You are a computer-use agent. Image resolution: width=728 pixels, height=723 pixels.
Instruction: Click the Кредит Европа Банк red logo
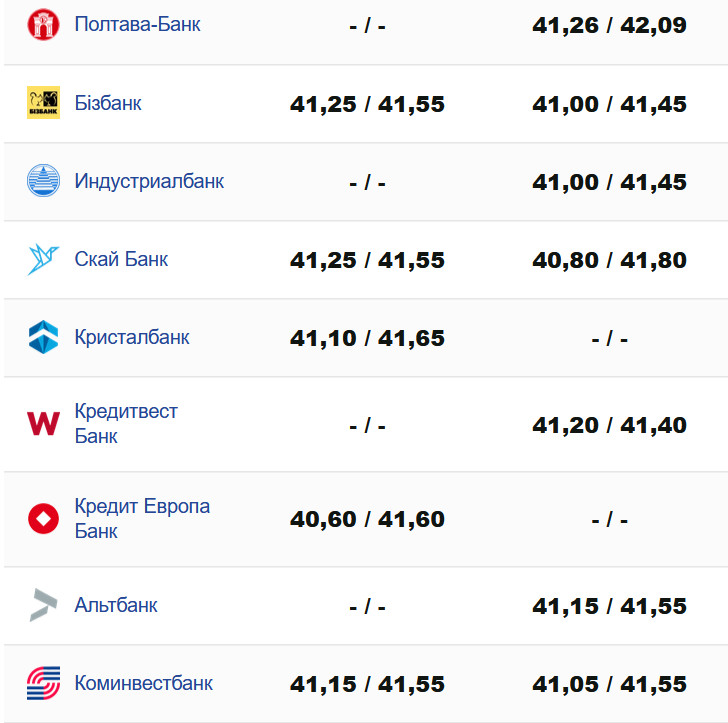point(43,519)
